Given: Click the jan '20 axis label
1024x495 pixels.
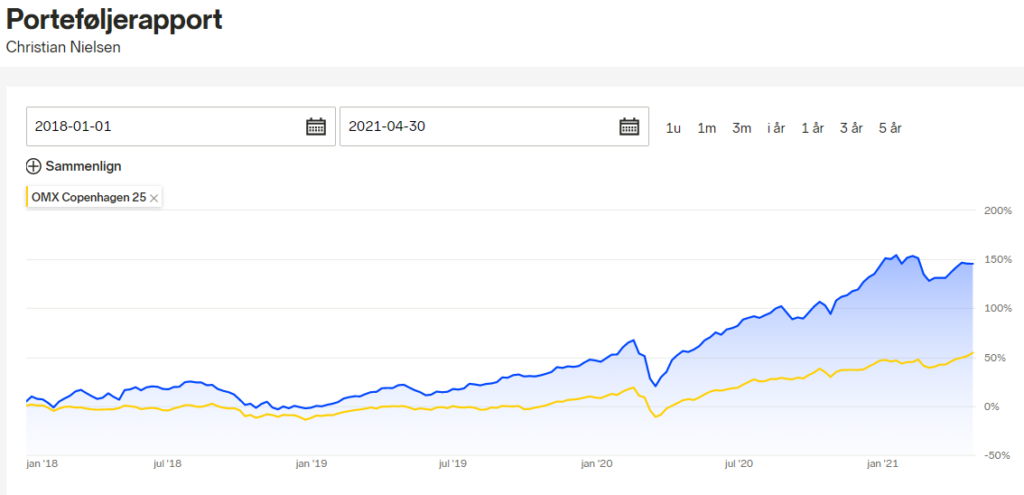Looking at the screenshot, I should tap(596, 464).
